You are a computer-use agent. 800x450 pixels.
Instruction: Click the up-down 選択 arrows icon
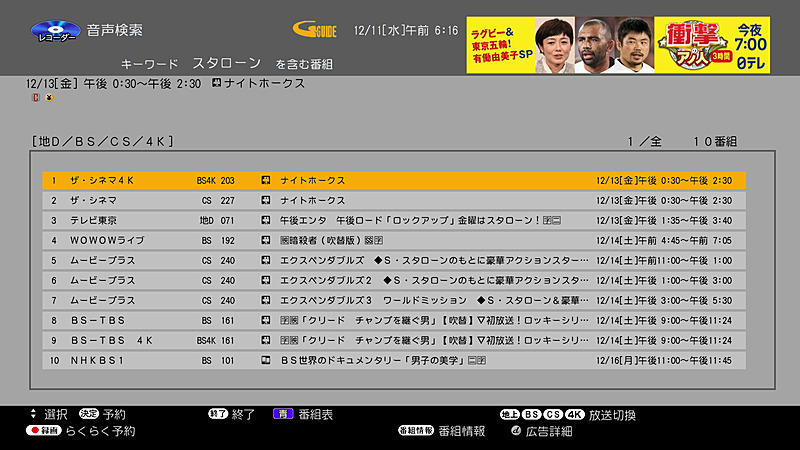point(33,414)
